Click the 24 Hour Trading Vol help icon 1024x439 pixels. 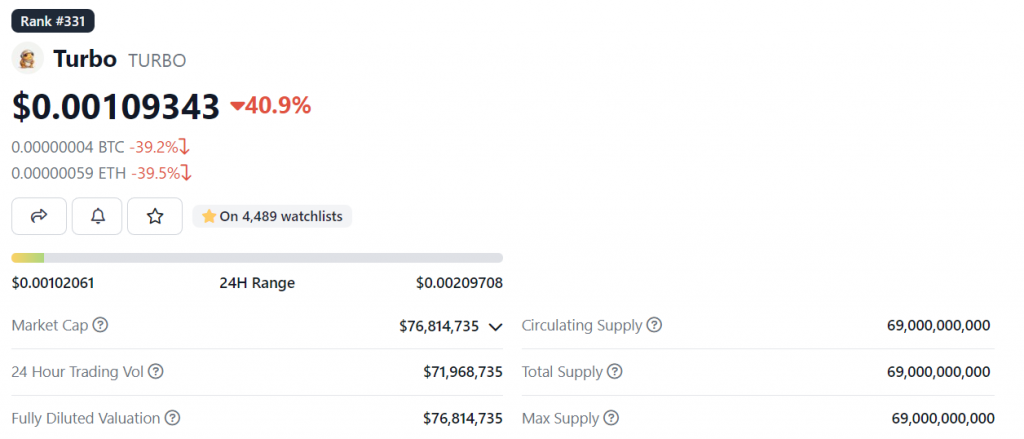click(x=155, y=372)
